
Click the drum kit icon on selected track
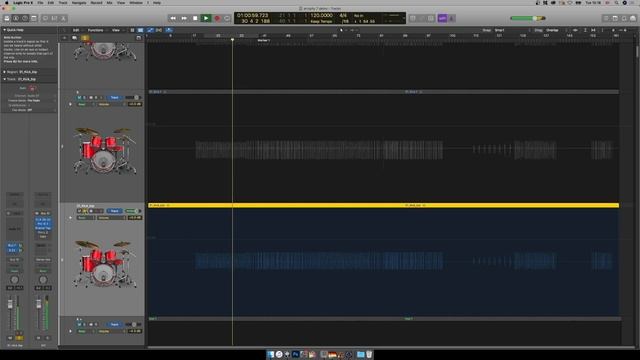coord(105,264)
